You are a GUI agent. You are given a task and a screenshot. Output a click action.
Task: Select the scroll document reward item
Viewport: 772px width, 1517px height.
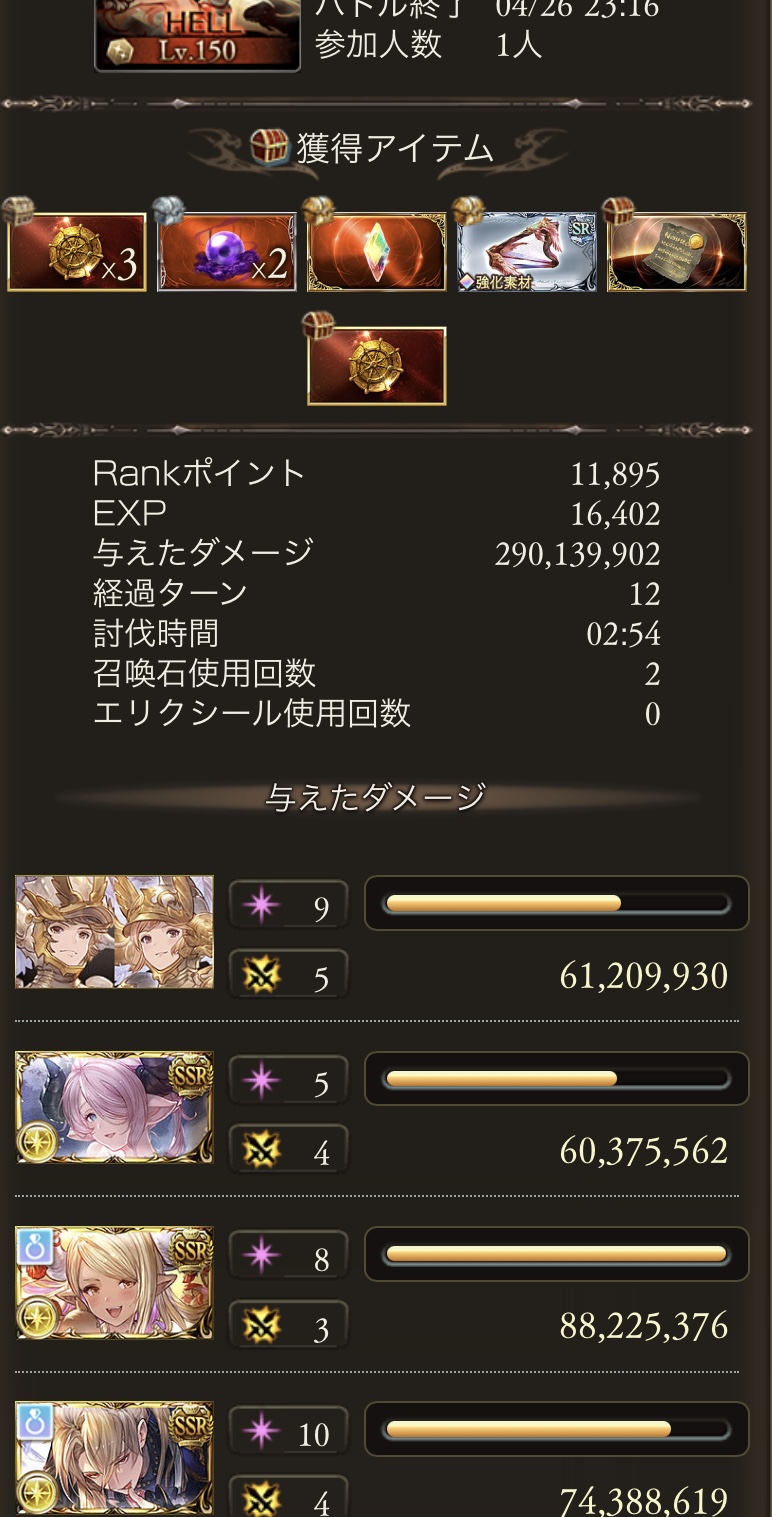677,252
